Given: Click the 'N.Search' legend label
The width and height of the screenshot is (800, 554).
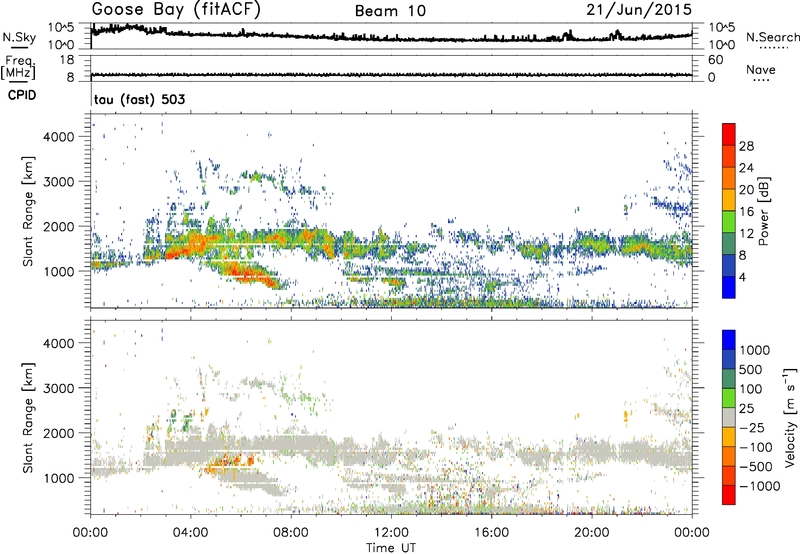Looking at the screenshot, I should click(x=772, y=37).
